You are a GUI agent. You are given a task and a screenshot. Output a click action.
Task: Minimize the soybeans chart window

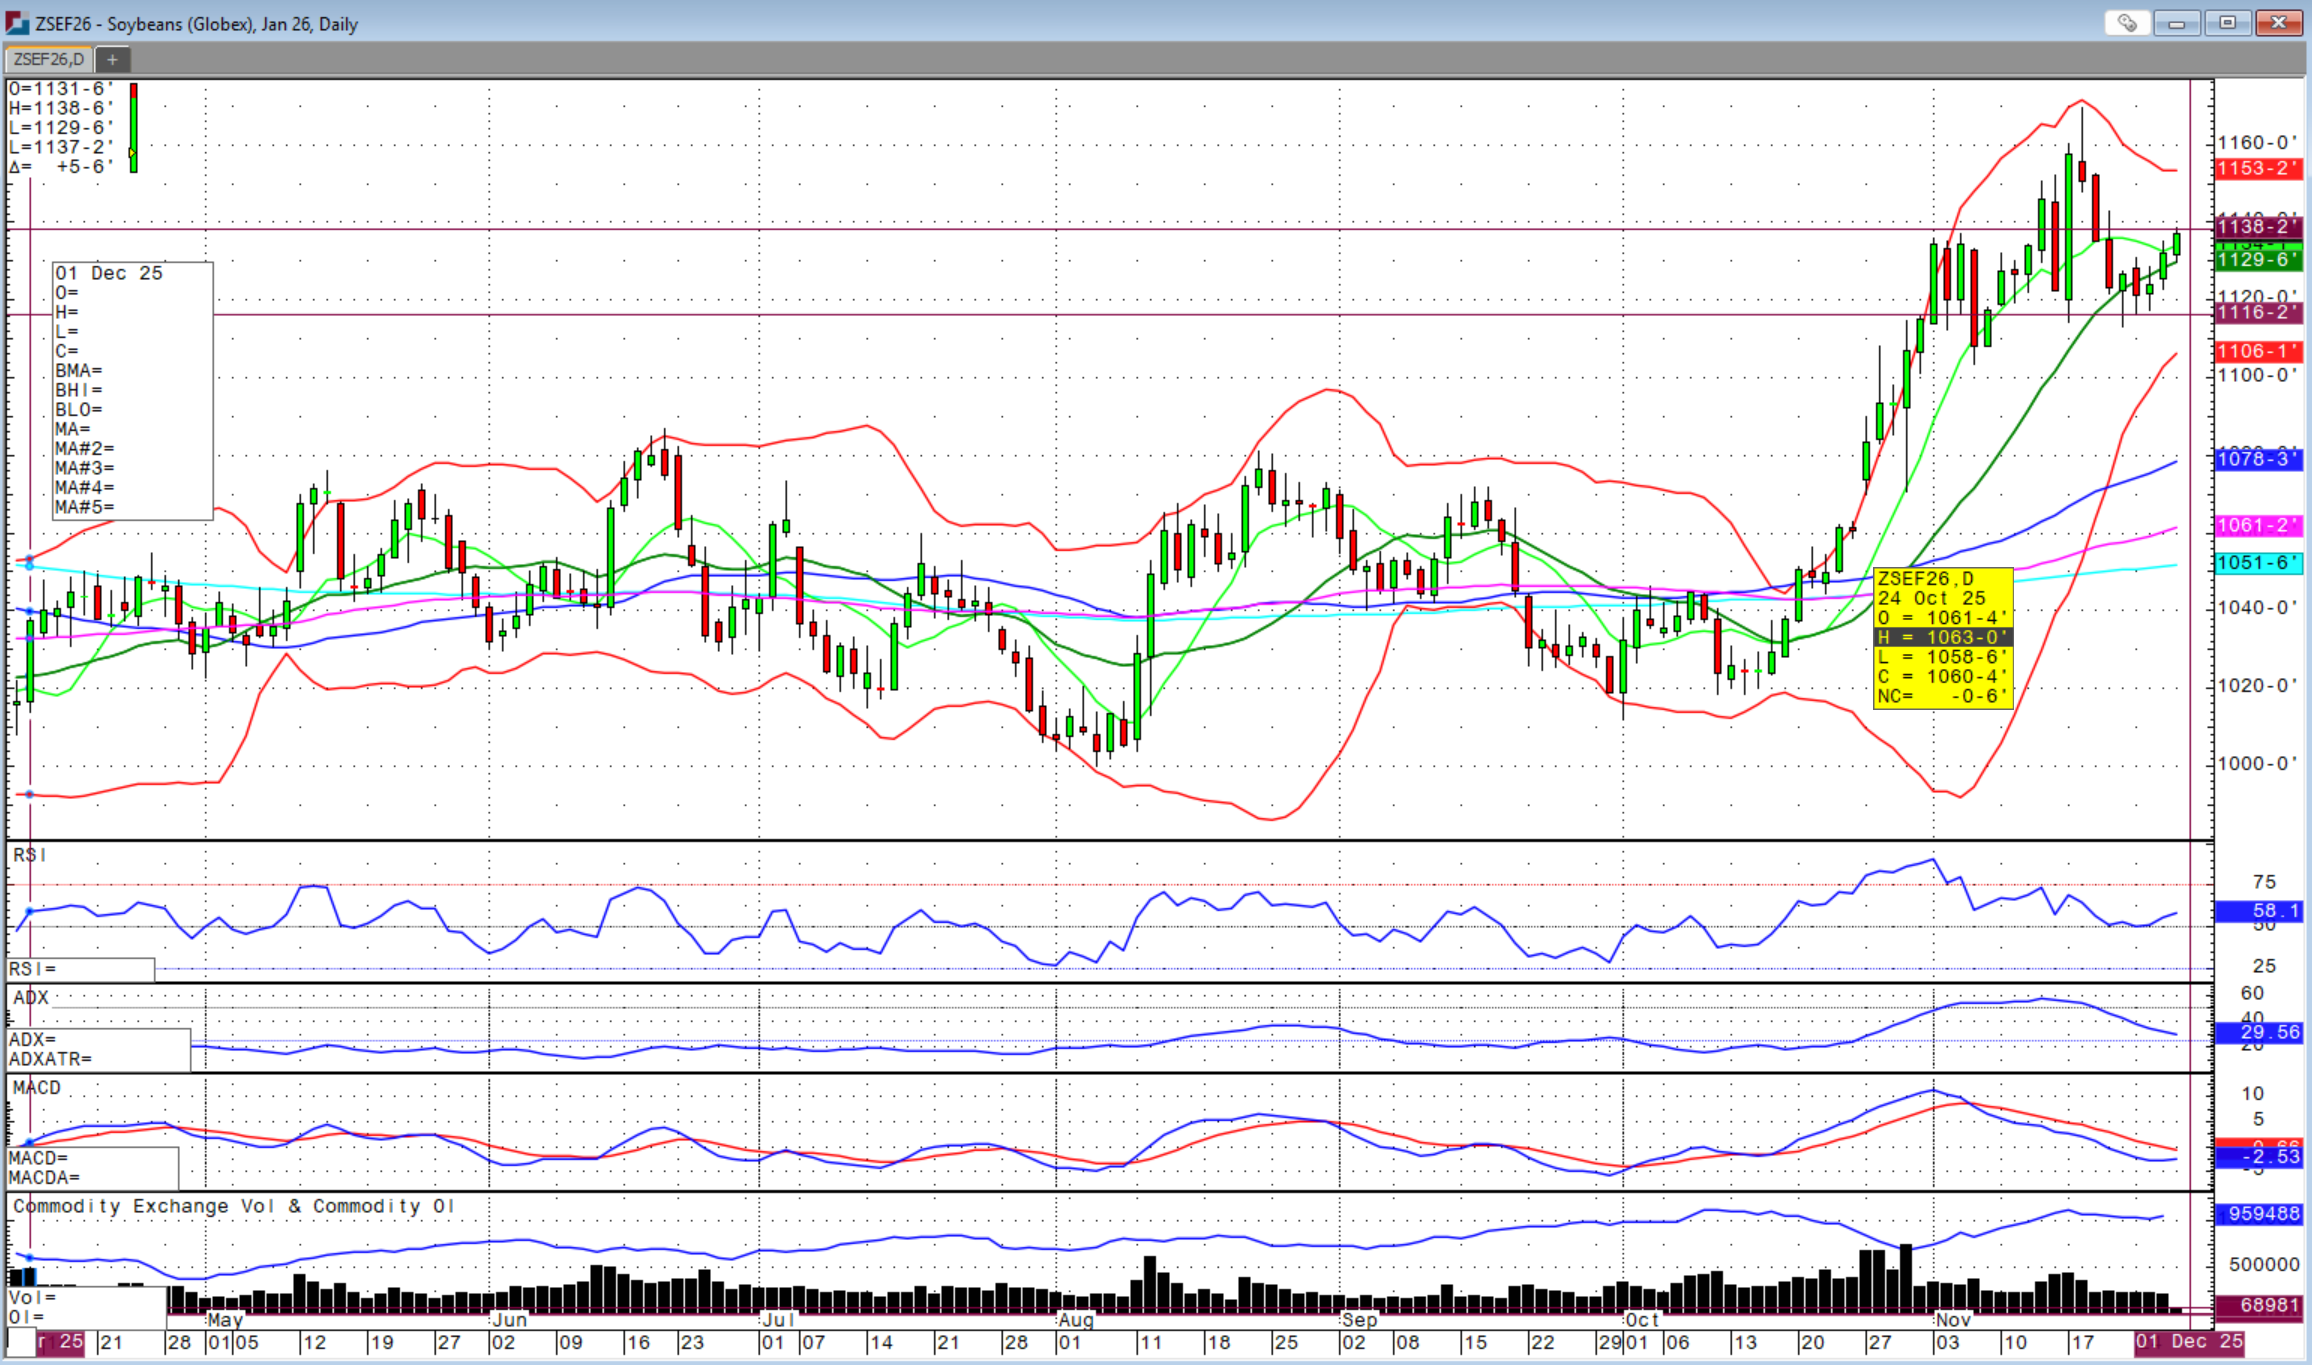click(2176, 23)
